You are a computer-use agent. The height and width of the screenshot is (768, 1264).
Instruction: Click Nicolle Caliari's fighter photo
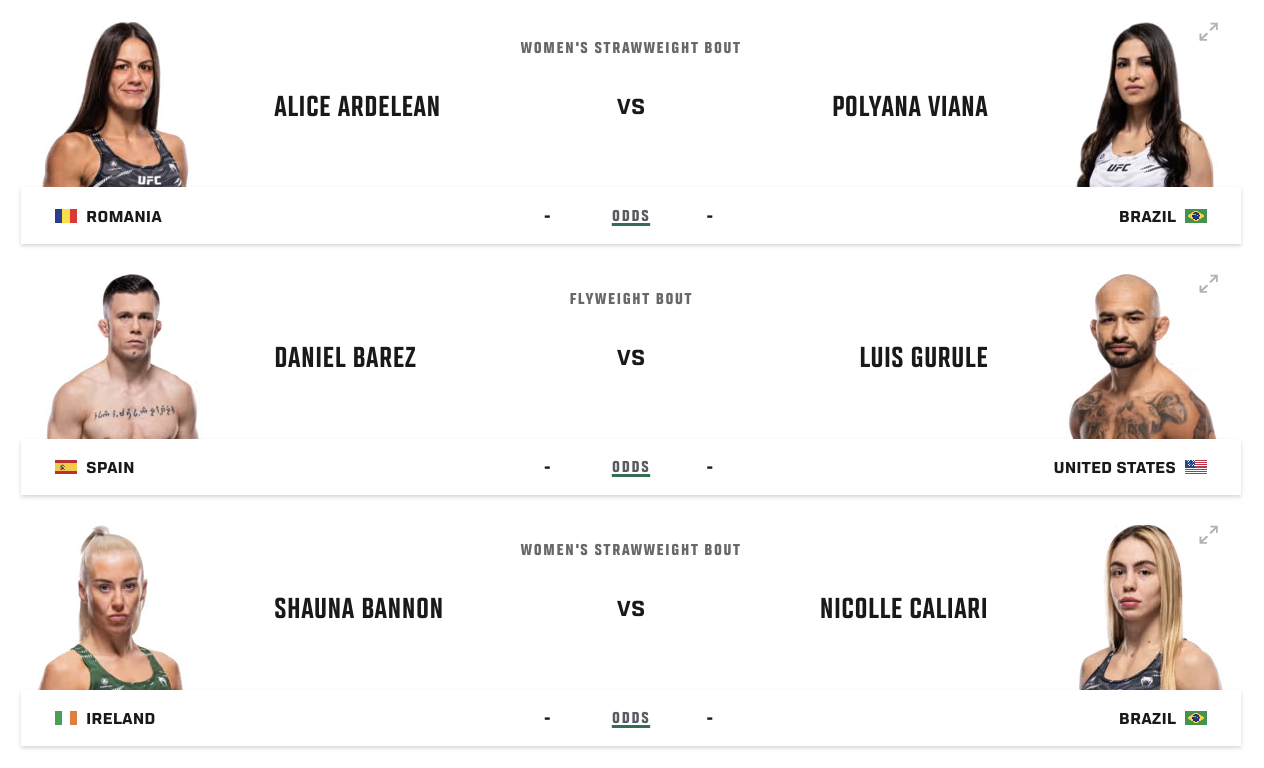click(1150, 610)
